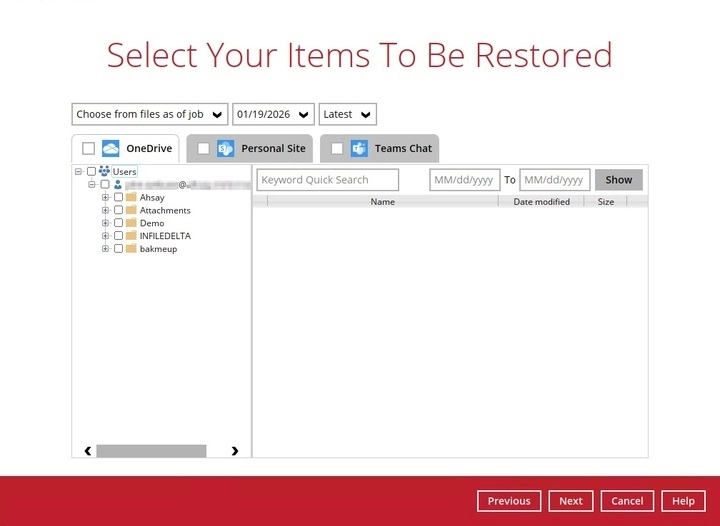
Task: Click the start date MM/dd/yyyy field
Action: coord(464,180)
